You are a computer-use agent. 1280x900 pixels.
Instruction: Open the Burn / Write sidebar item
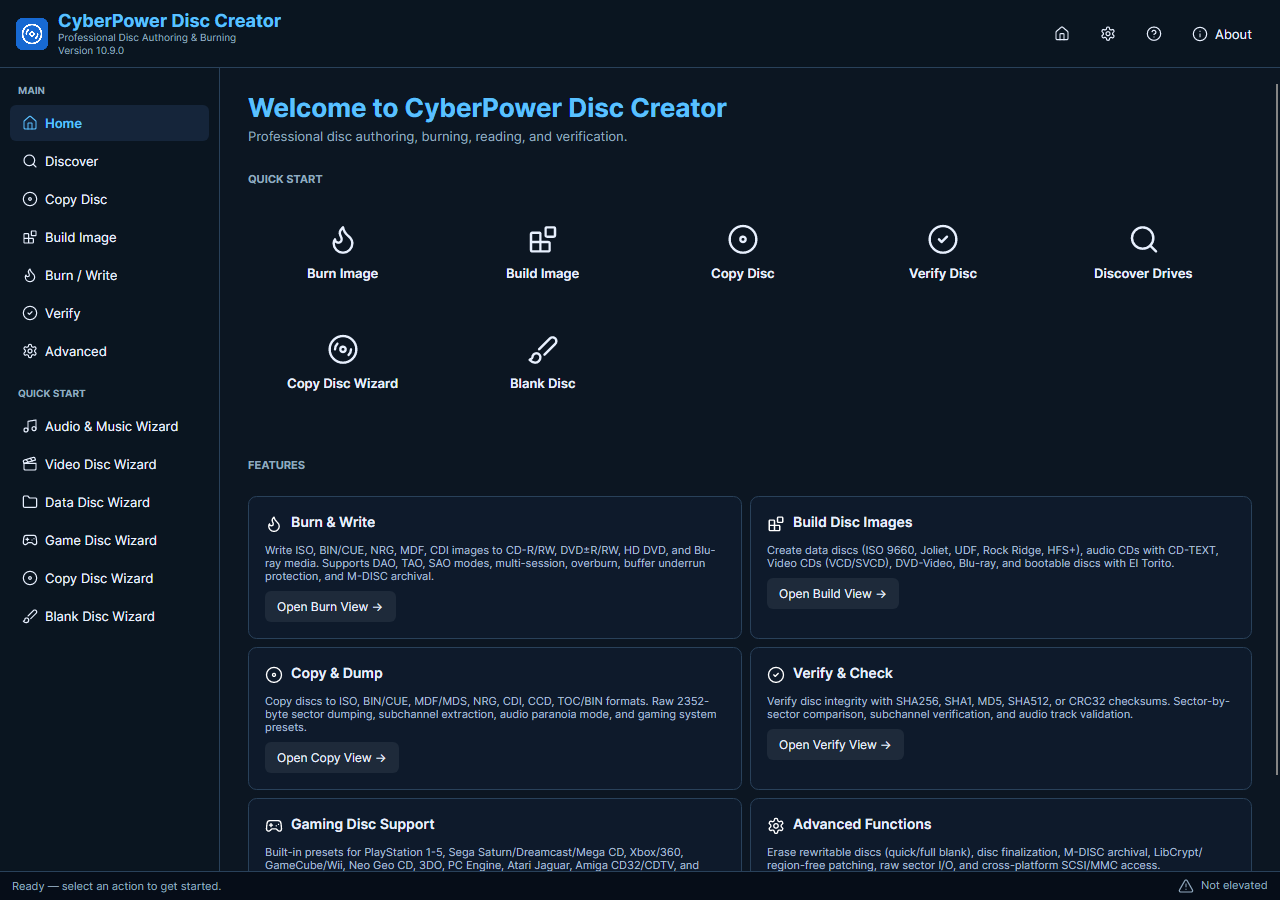click(110, 275)
